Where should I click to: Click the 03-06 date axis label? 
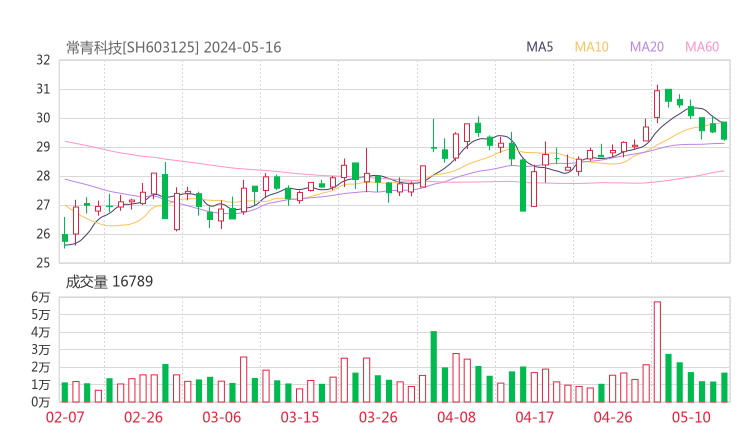(x=221, y=417)
